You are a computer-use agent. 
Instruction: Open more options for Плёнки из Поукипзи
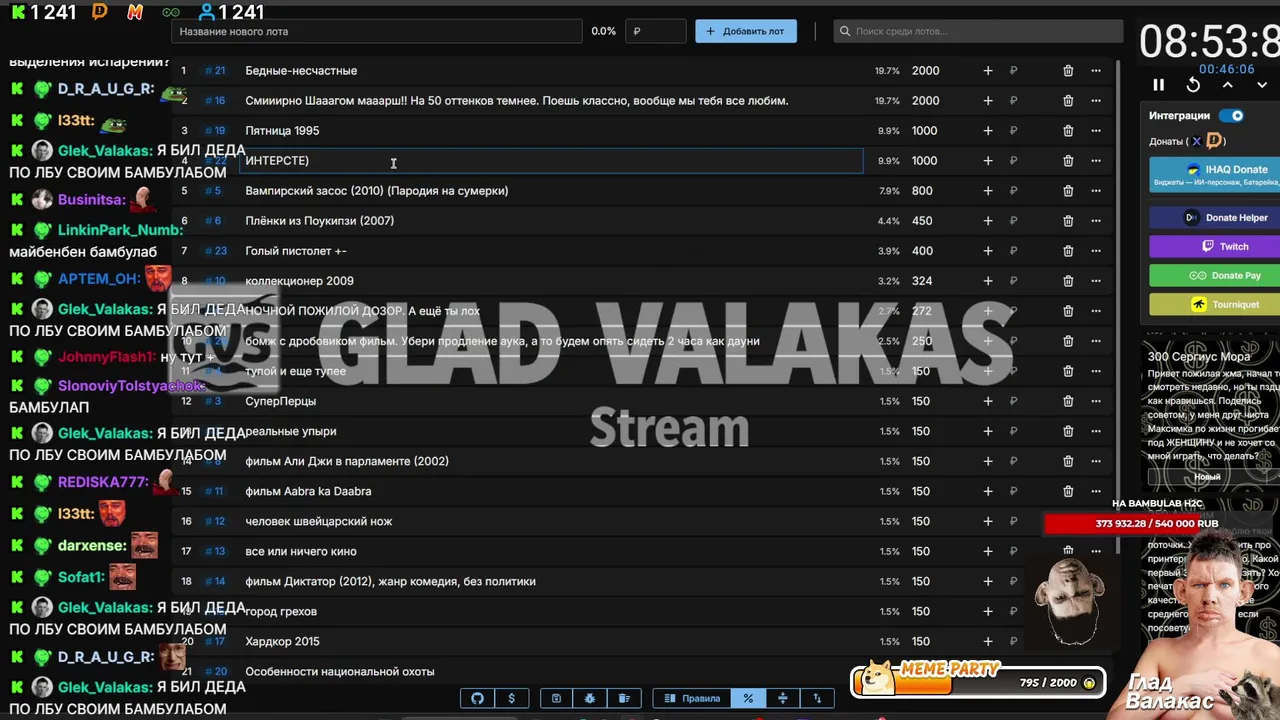point(1096,221)
